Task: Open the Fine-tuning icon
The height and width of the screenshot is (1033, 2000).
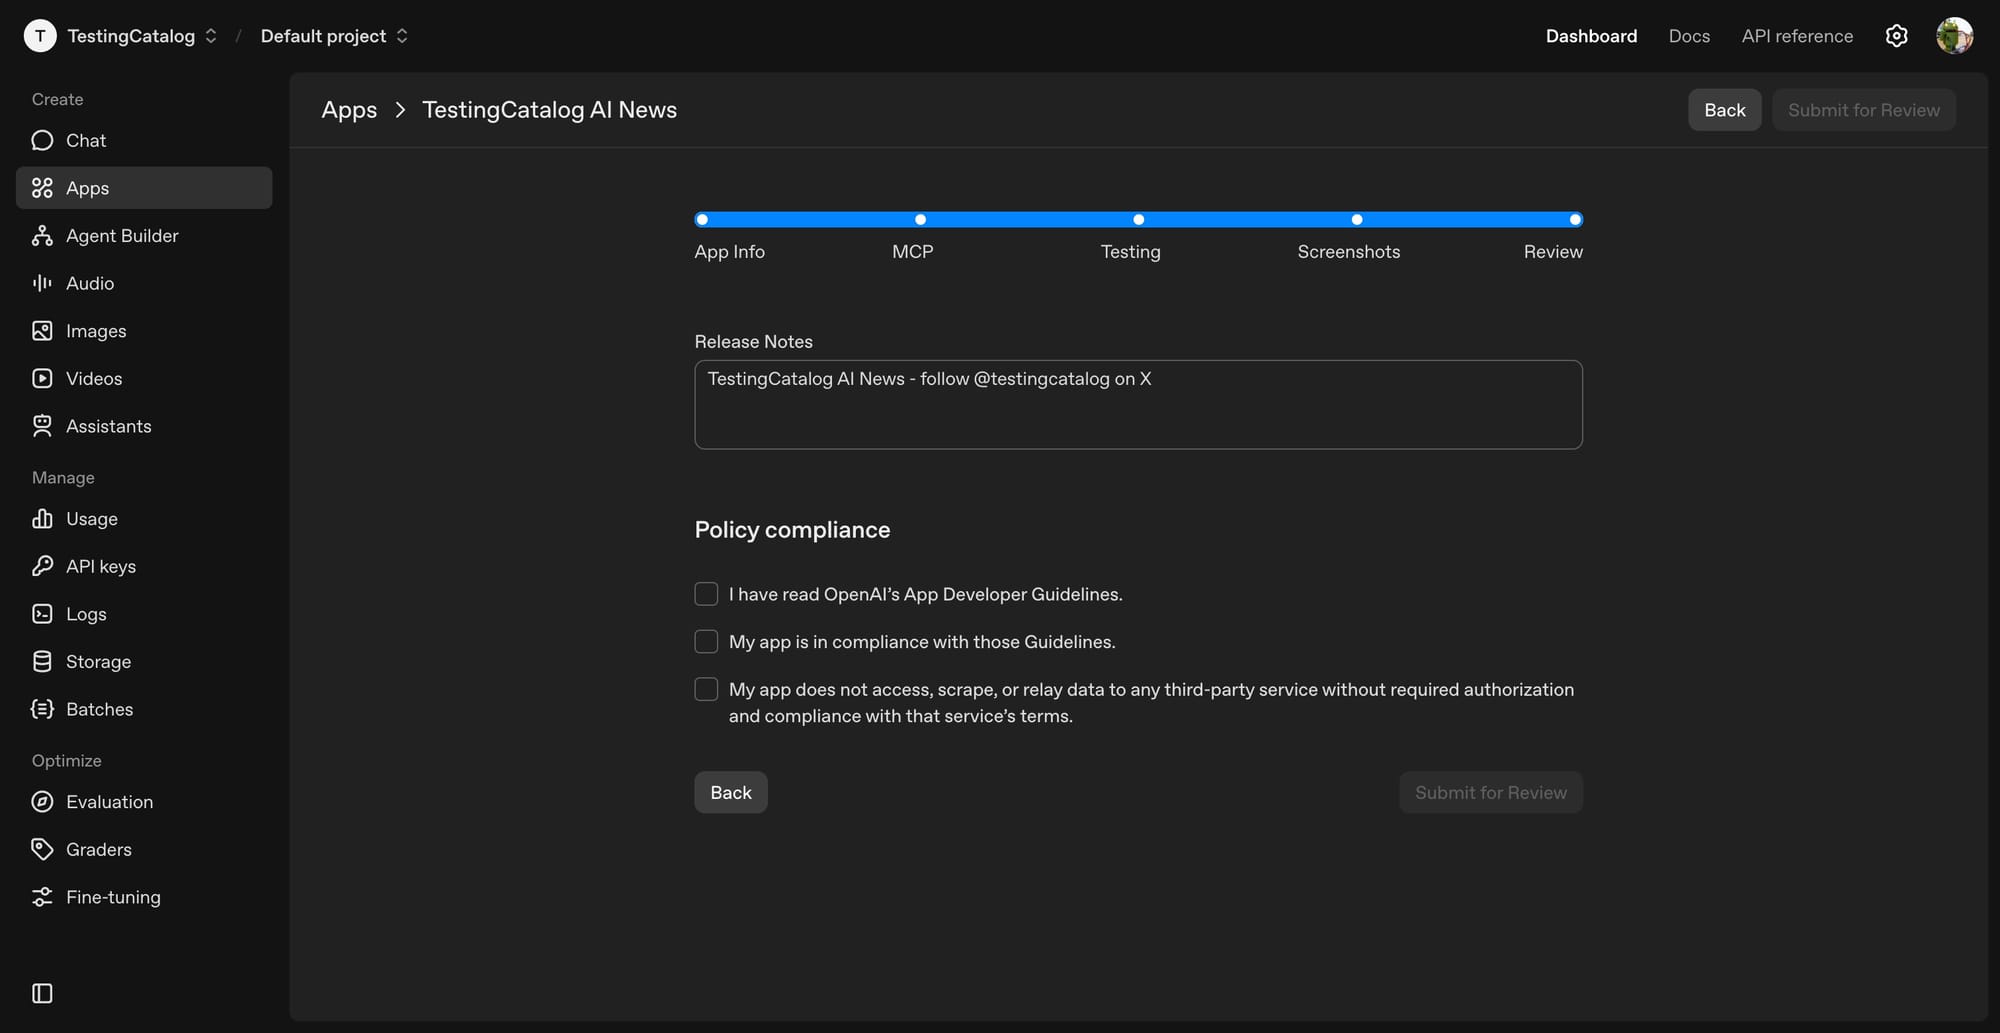Action: (41, 896)
